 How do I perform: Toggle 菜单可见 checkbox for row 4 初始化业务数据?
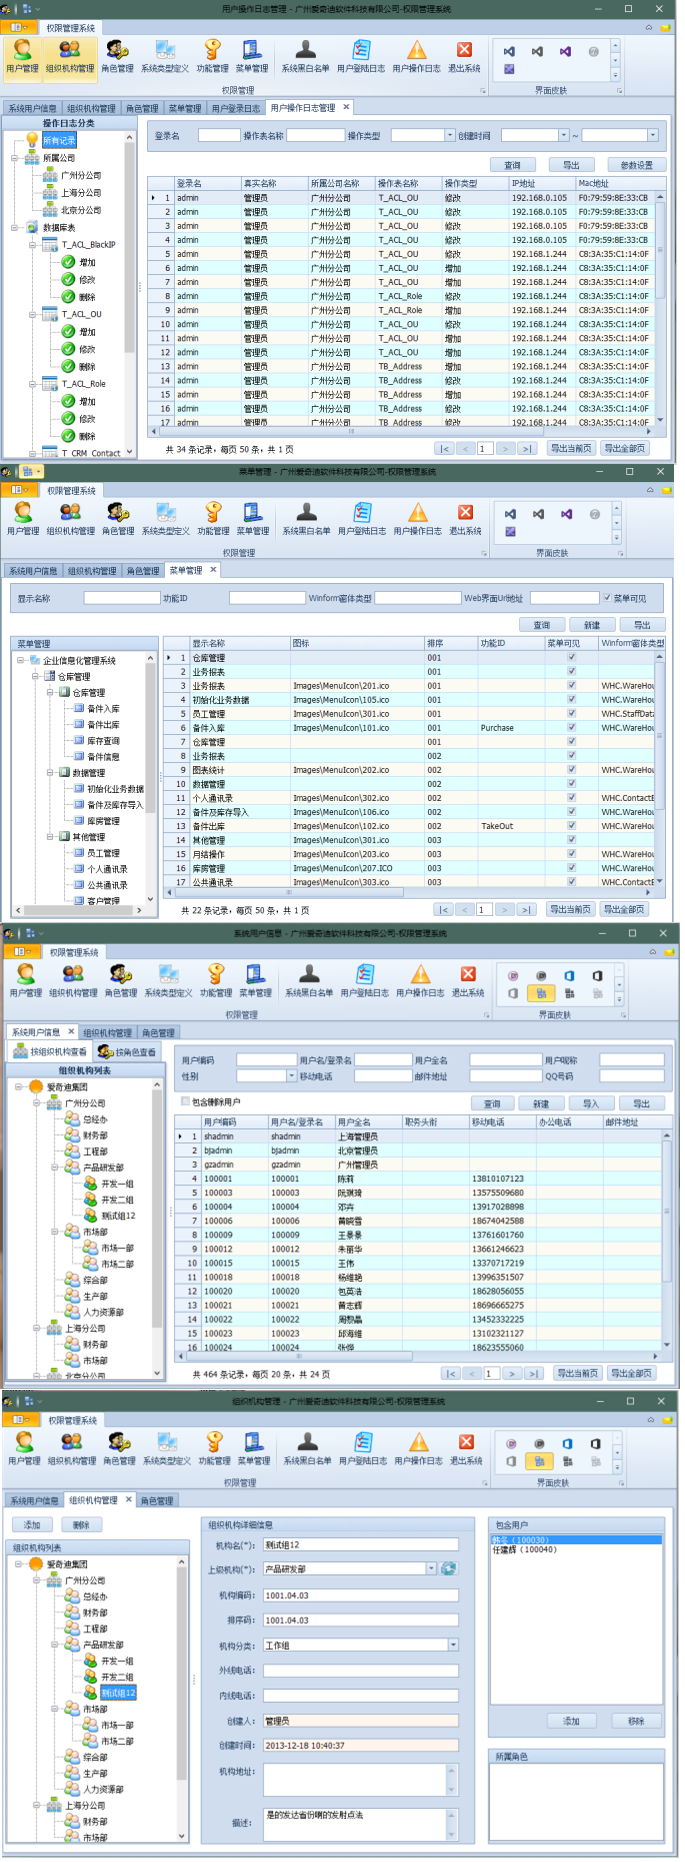(x=571, y=700)
